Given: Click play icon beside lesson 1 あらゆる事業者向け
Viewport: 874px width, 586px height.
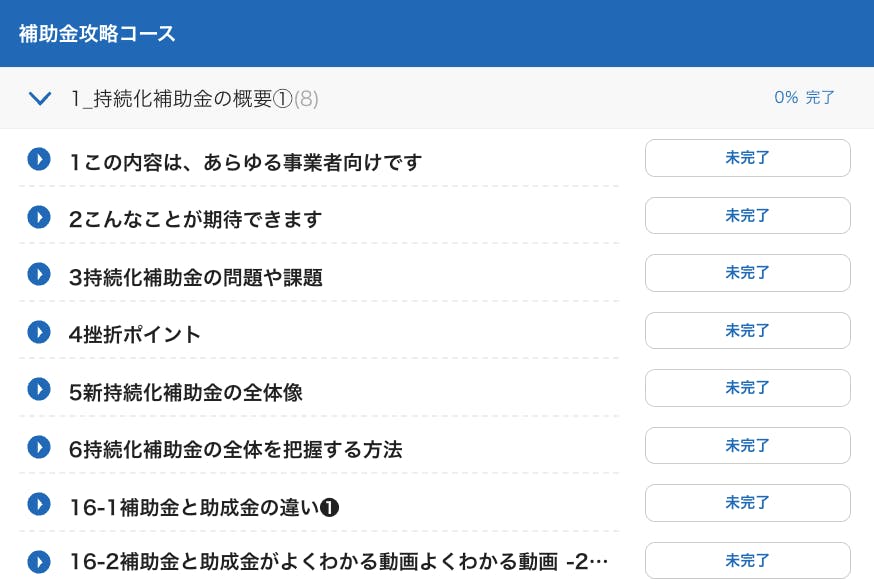Looking at the screenshot, I should pos(39,159).
